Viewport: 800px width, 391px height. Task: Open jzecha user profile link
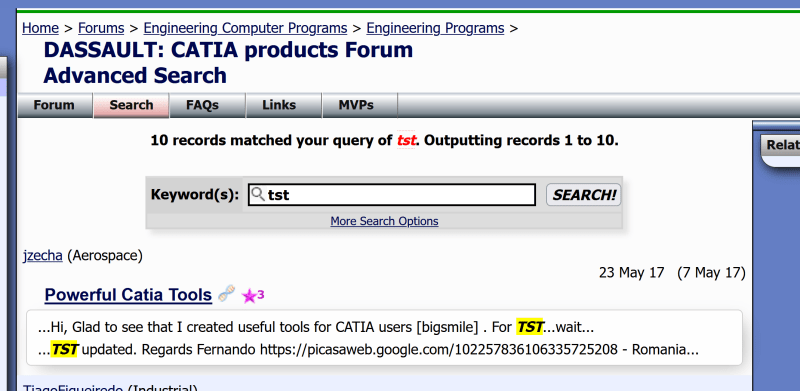43,255
